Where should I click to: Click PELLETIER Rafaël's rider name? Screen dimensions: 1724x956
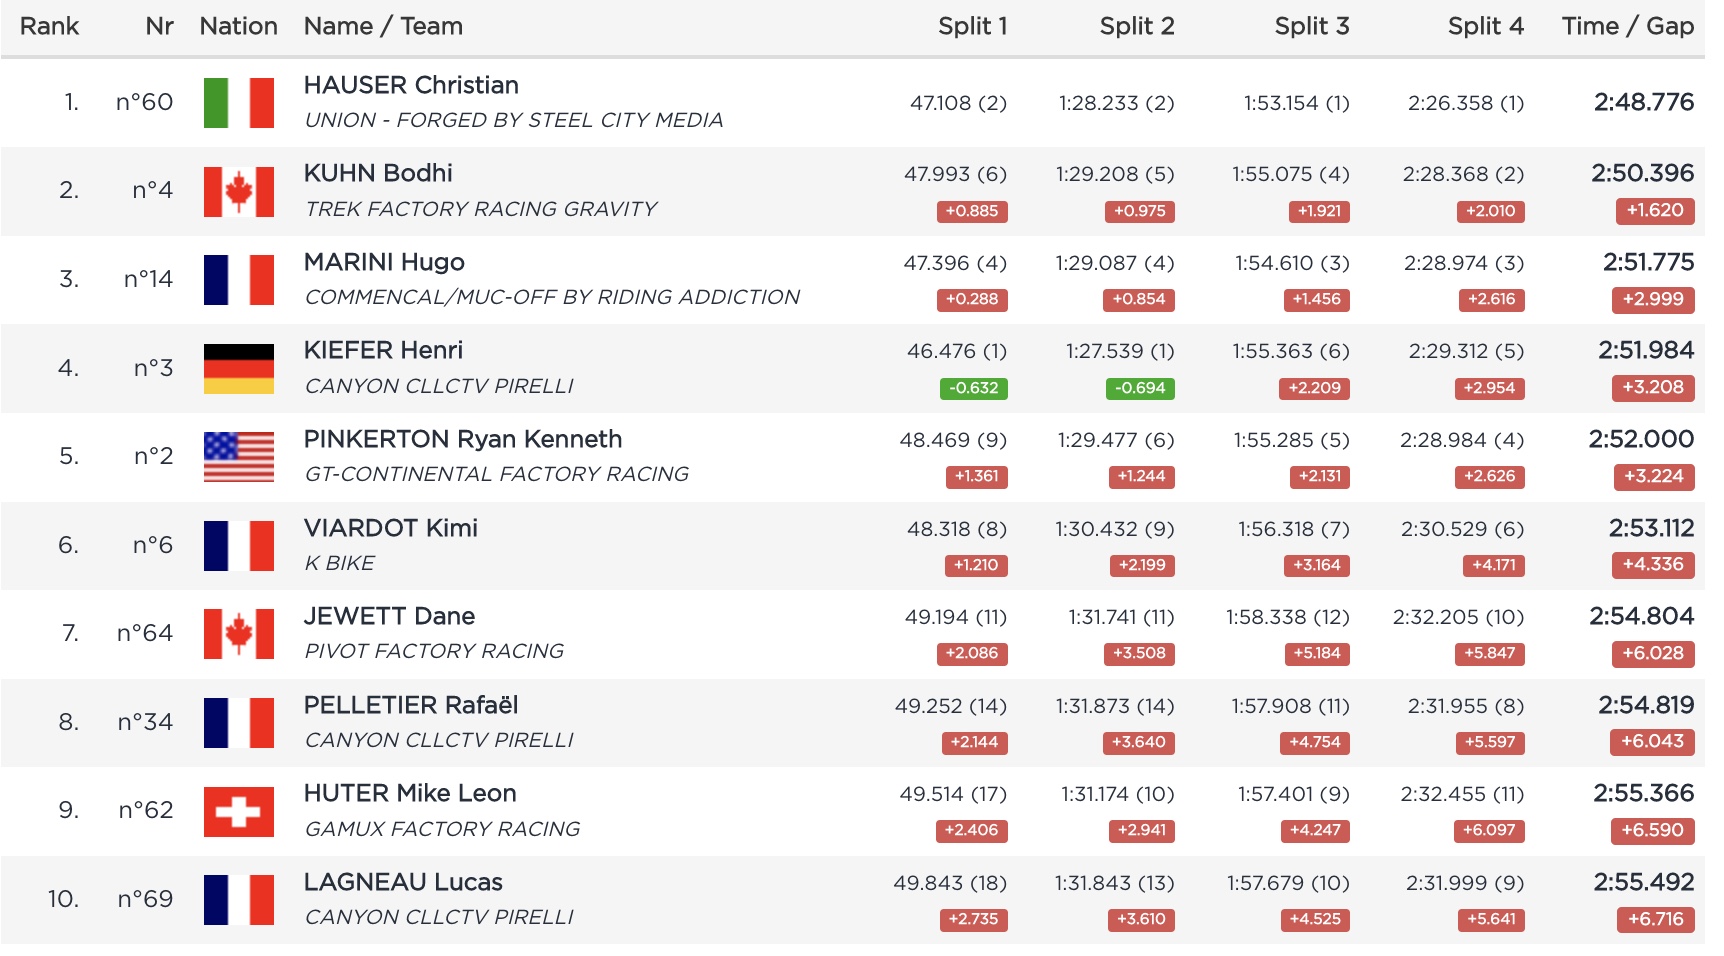pyautogui.click(x=411, y=706)
